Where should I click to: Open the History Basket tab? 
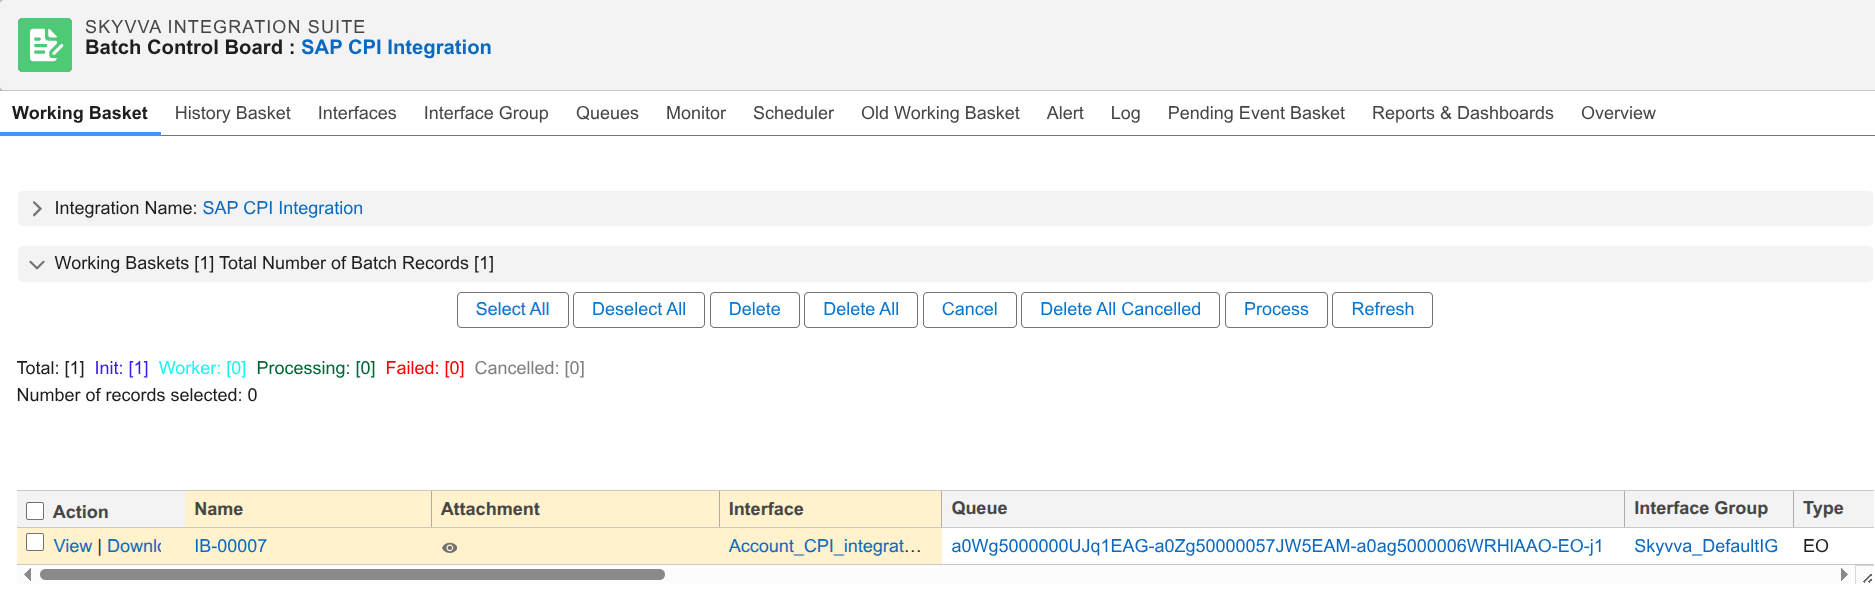tap(233, 113)
